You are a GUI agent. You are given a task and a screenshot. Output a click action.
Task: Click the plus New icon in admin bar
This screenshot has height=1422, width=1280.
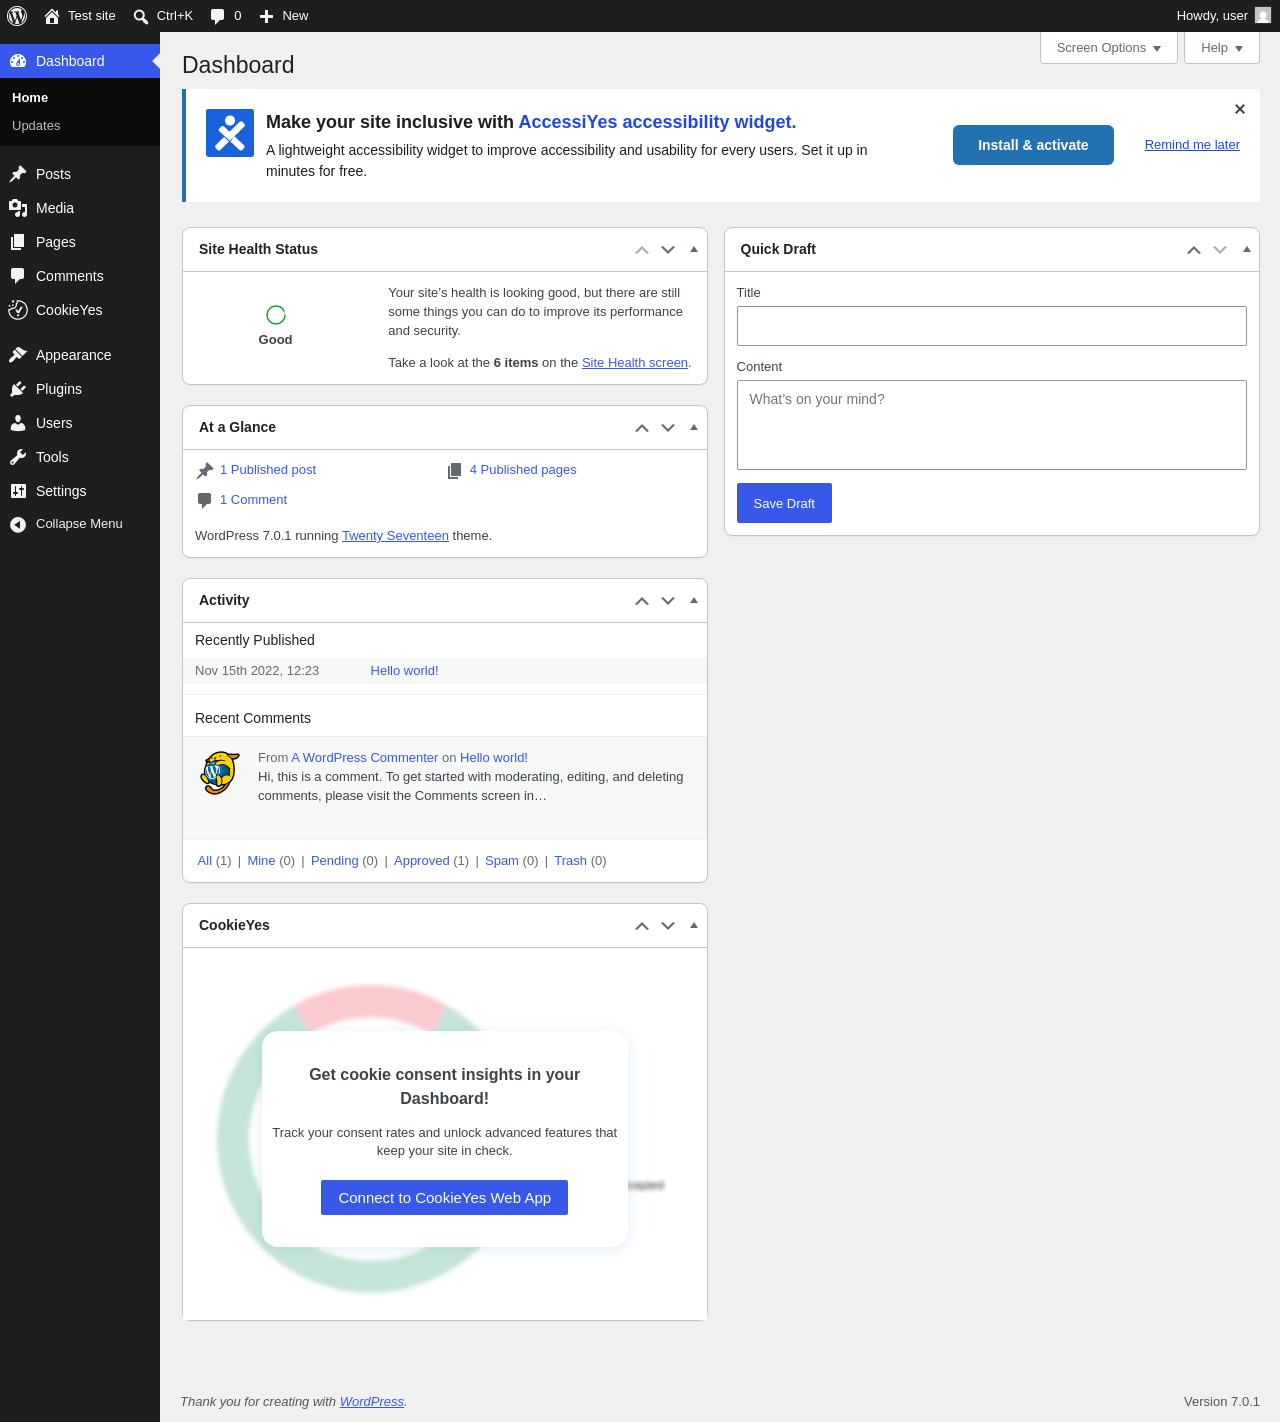266,16
